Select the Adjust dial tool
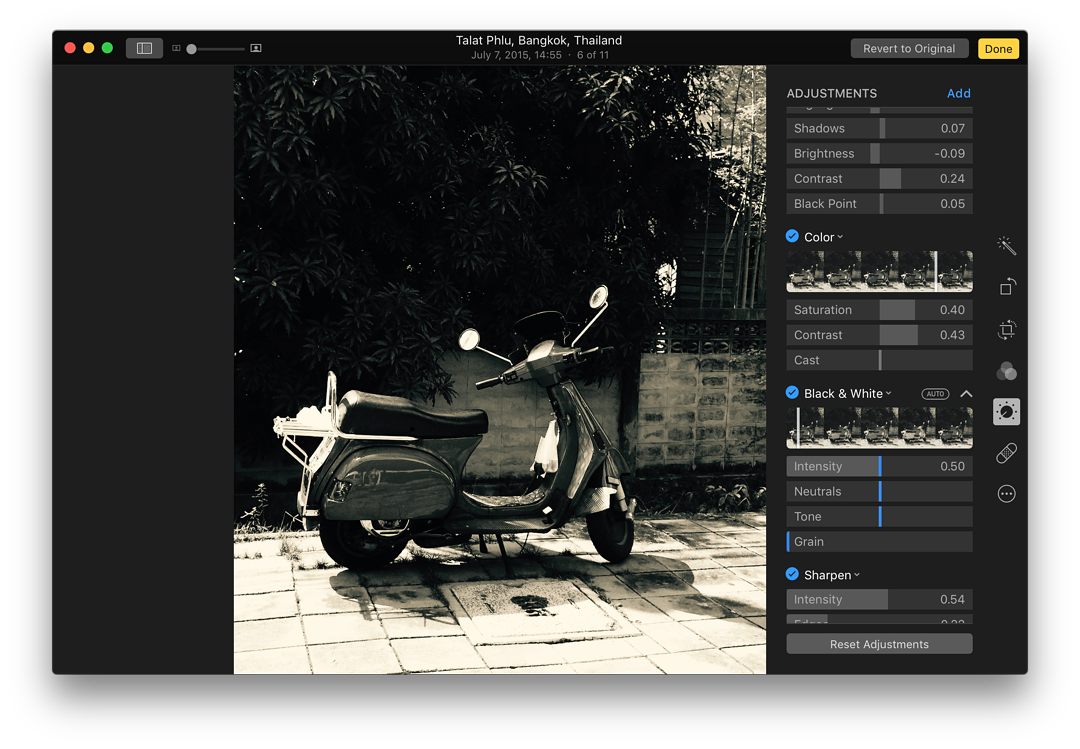Screen dimensions: 1080x749 pyautogui.click(x=1006, y=411)
